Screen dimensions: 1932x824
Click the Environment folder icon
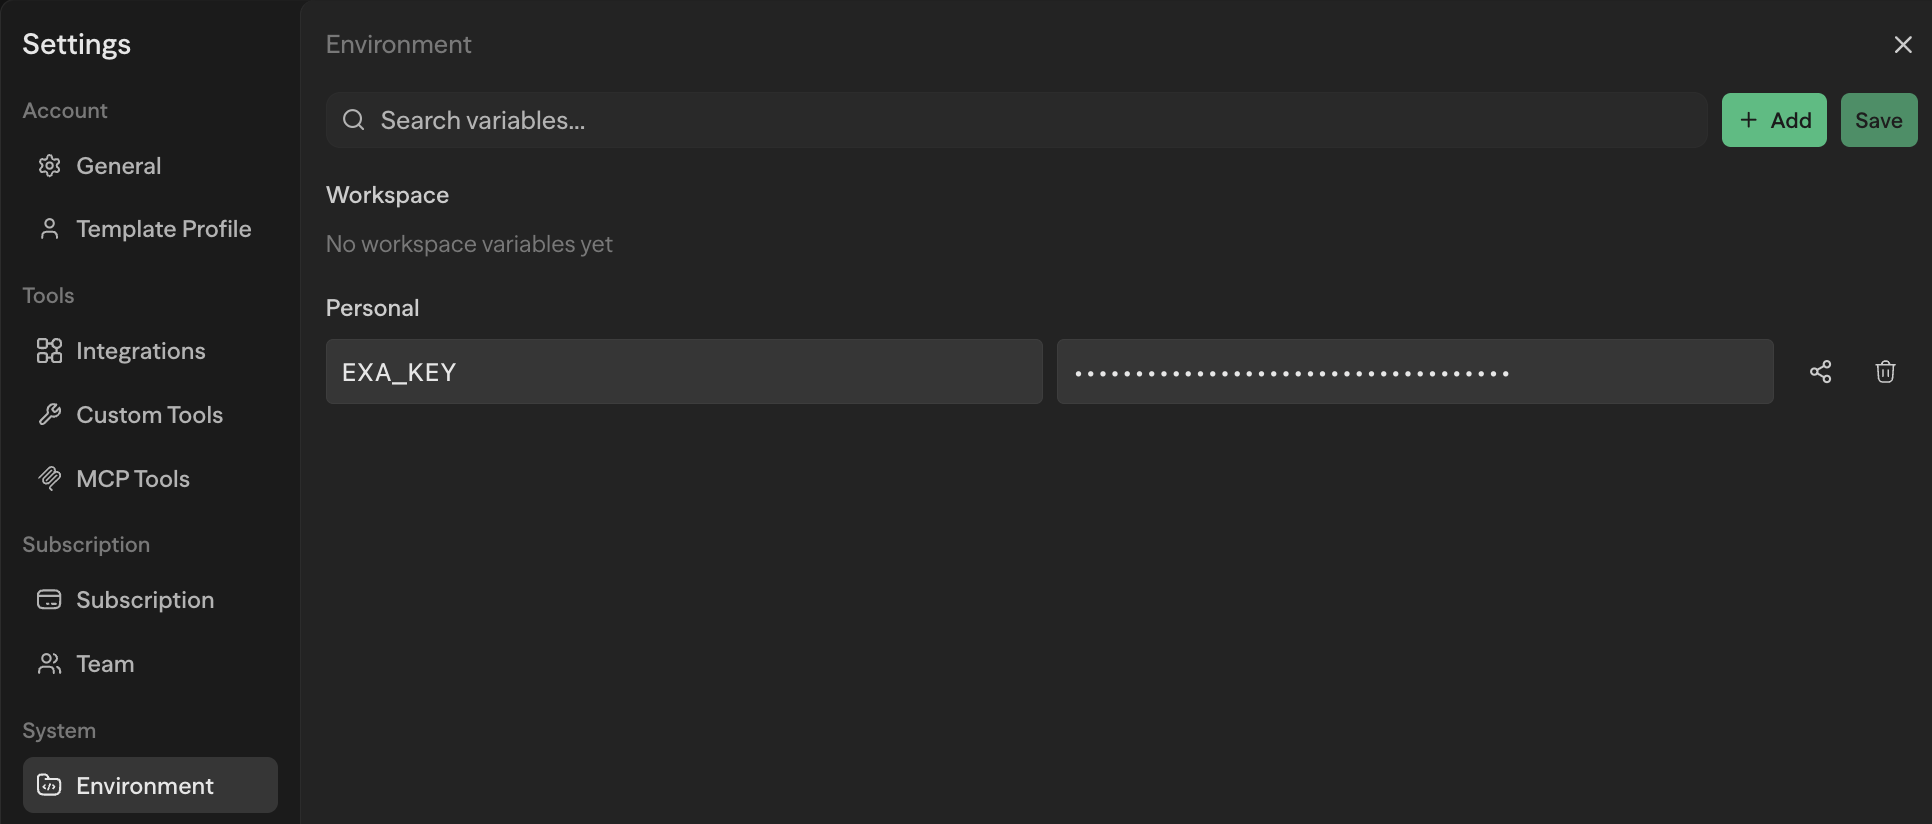(x=49, y=786)
